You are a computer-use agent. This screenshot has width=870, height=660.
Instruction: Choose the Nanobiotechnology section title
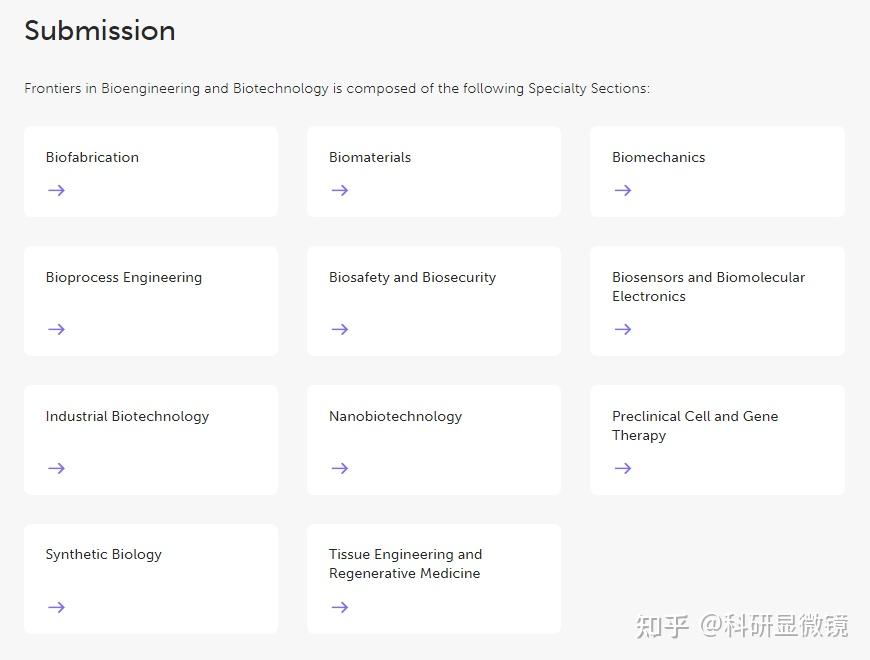click(x=395, y=416)
